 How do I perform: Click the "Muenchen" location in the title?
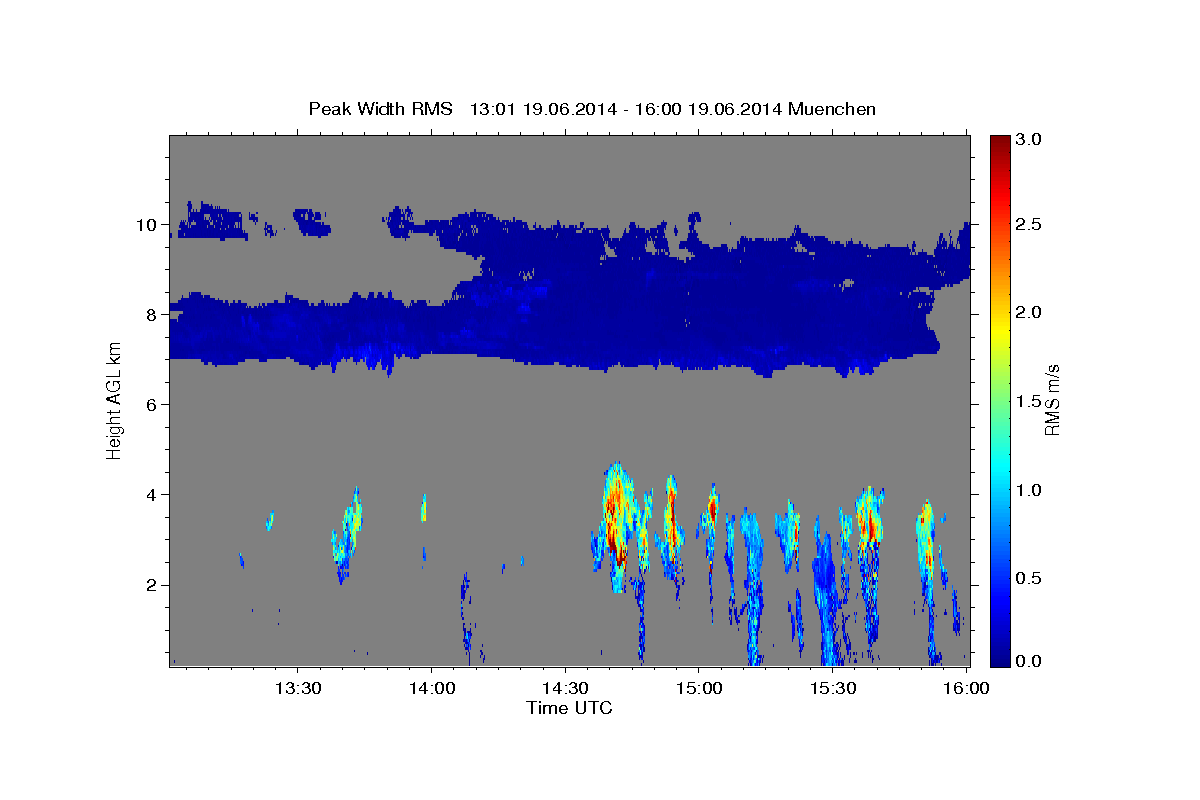click(832, 109)
